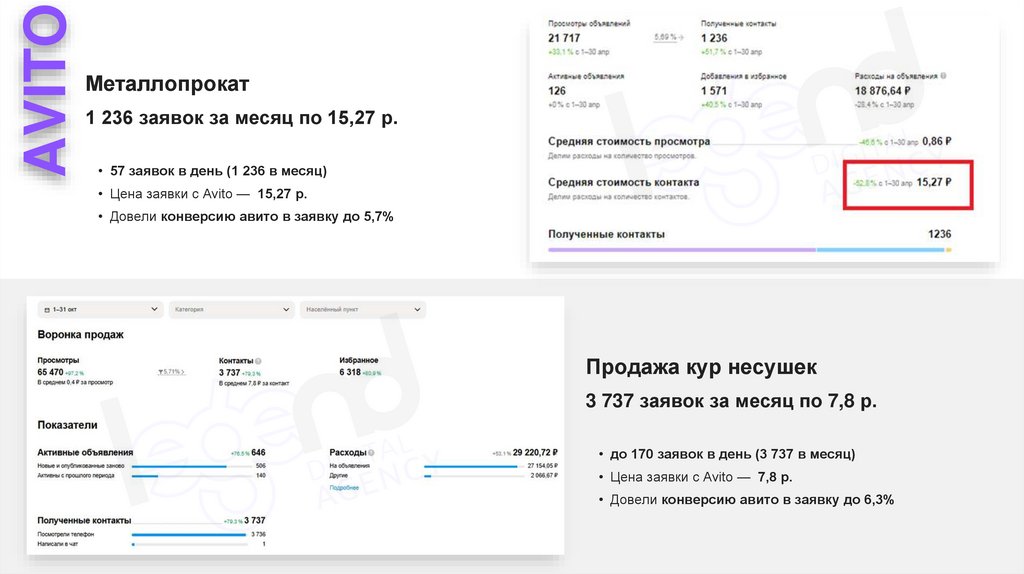Viewport: 1024px width, 574px height.
Task: Click bullet Цена заявки с Avito — 15,27 р.
Action: [x=208, y=194]
